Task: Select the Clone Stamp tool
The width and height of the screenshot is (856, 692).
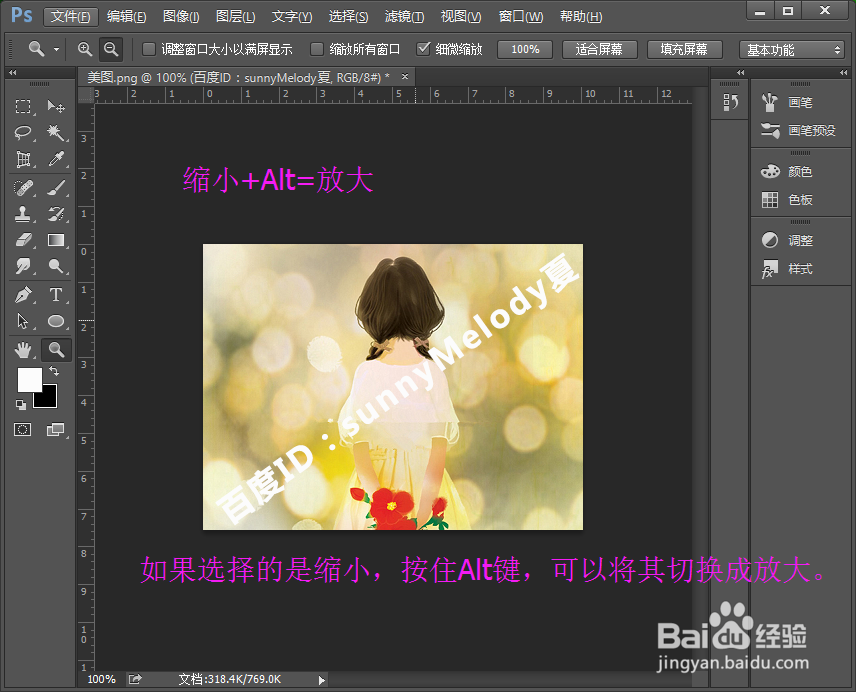Action: click(23, 214)
